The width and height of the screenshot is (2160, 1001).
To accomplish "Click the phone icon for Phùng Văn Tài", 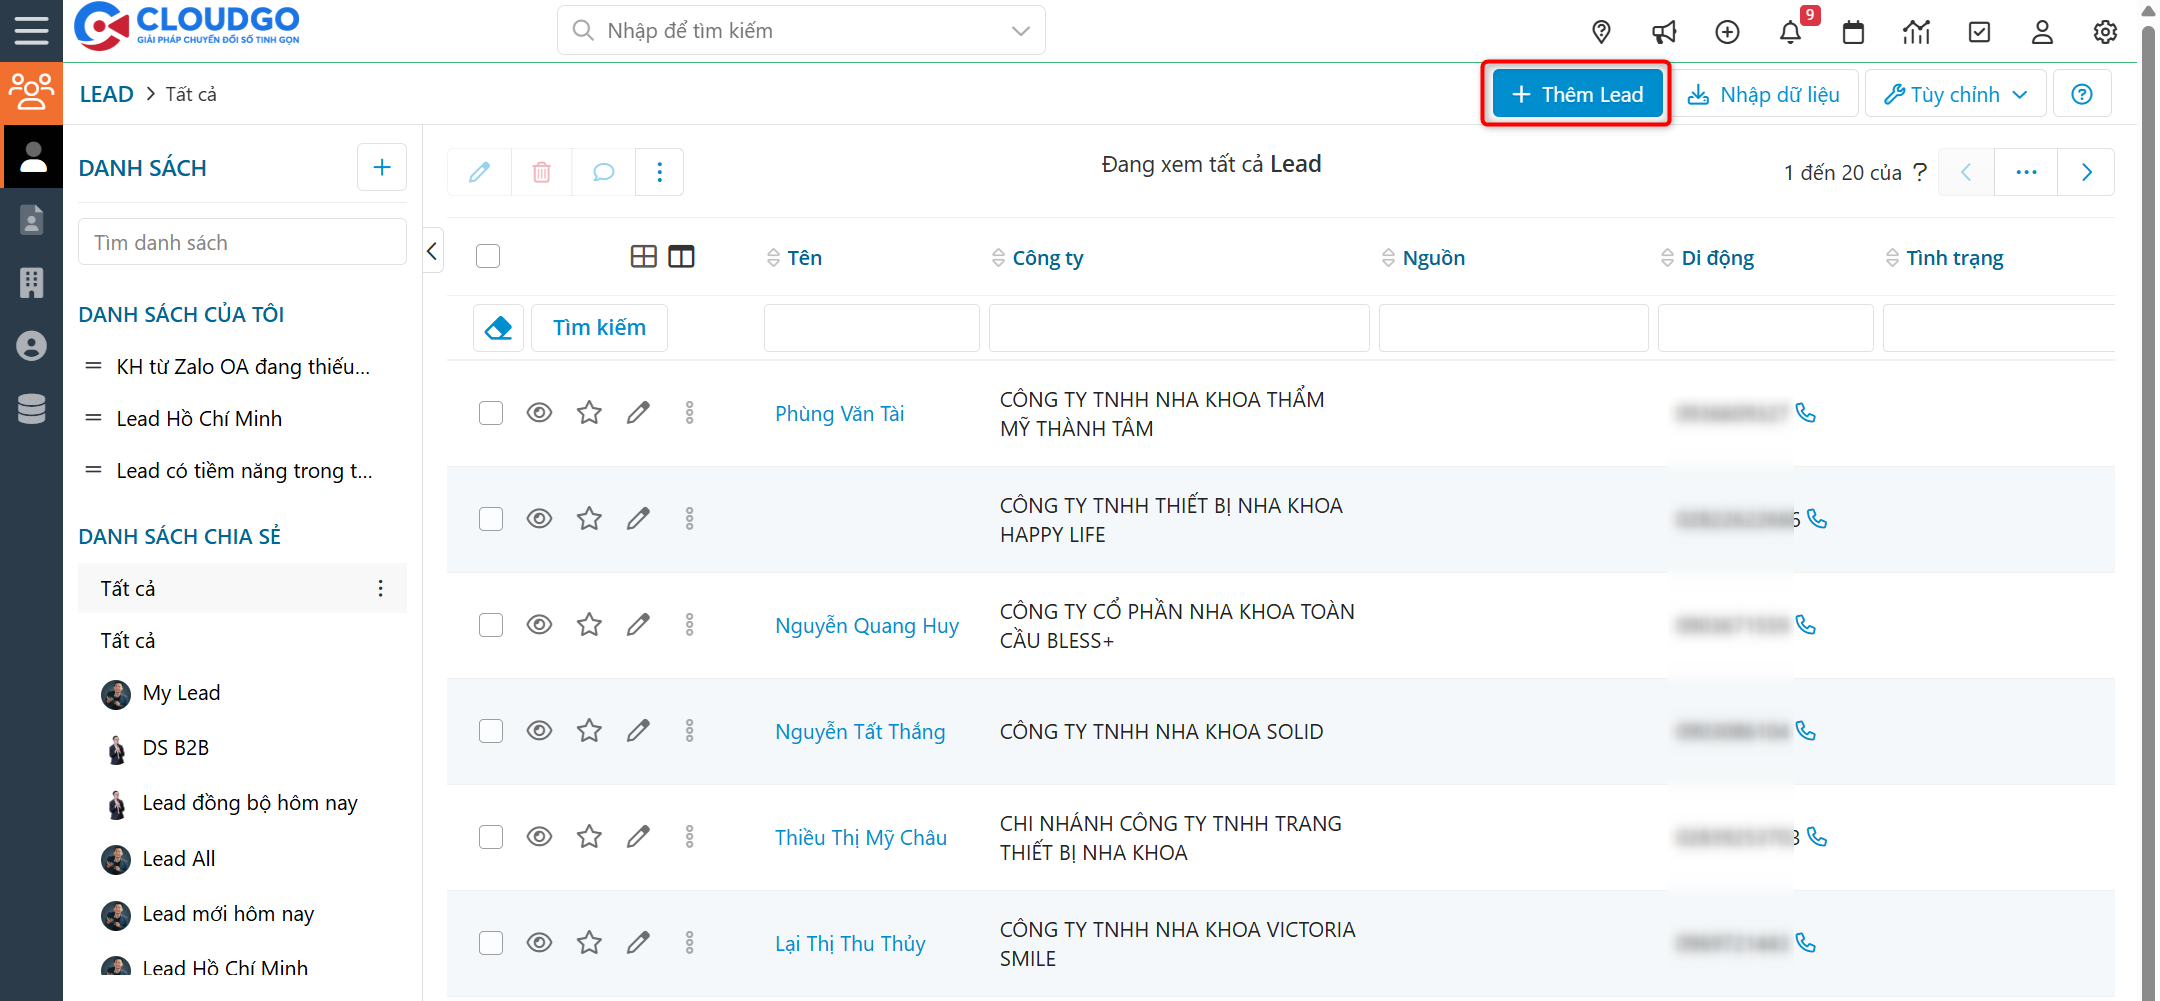I will pyautogui.click(x=1805, y=413).
